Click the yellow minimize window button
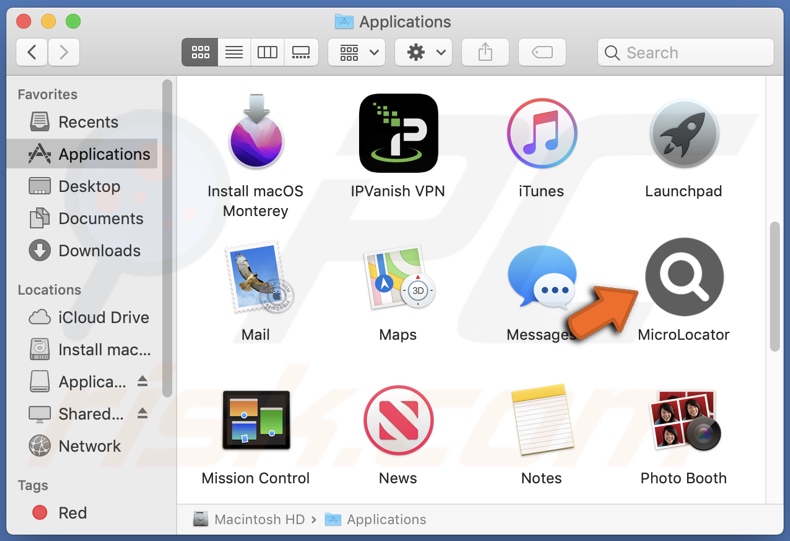This screenshot has height=541, width=790. 48,21
